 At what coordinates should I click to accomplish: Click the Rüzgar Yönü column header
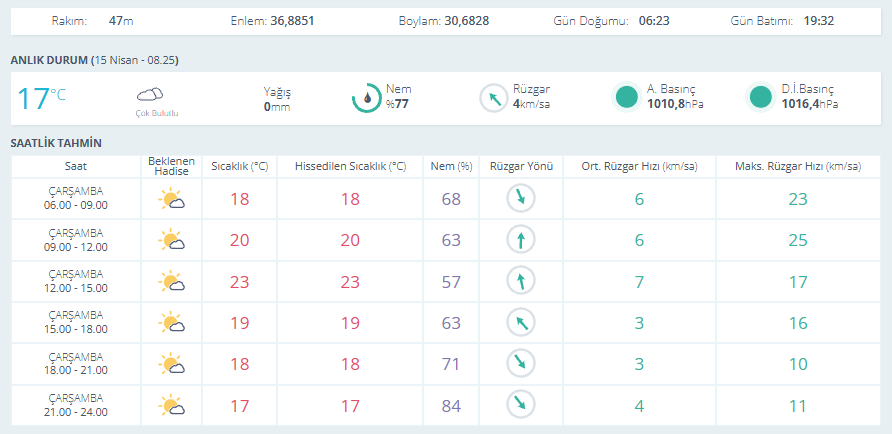(521, 165)
